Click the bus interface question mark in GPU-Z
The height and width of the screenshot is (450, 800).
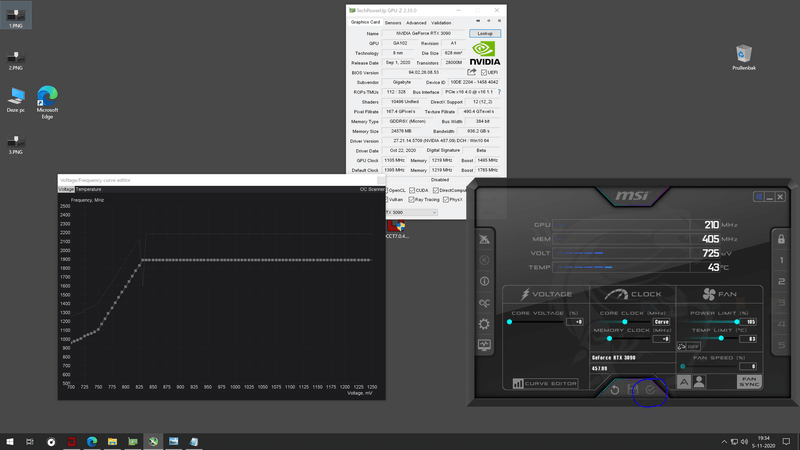499,92
